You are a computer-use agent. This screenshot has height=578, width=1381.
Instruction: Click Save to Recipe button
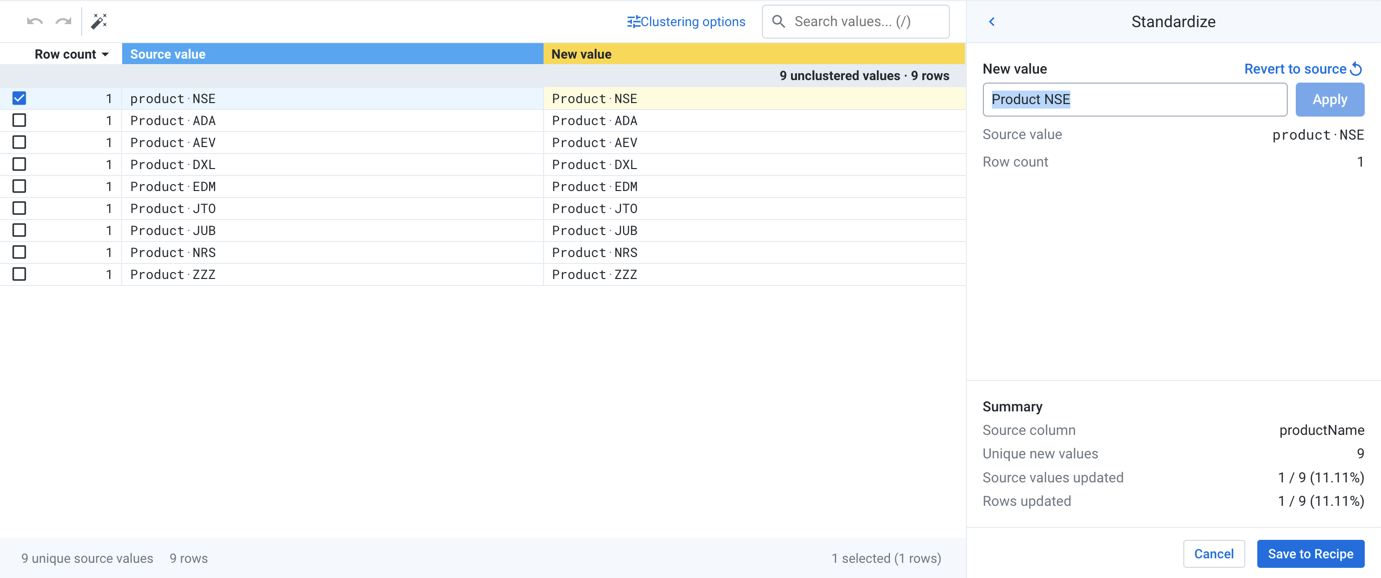1310,554
